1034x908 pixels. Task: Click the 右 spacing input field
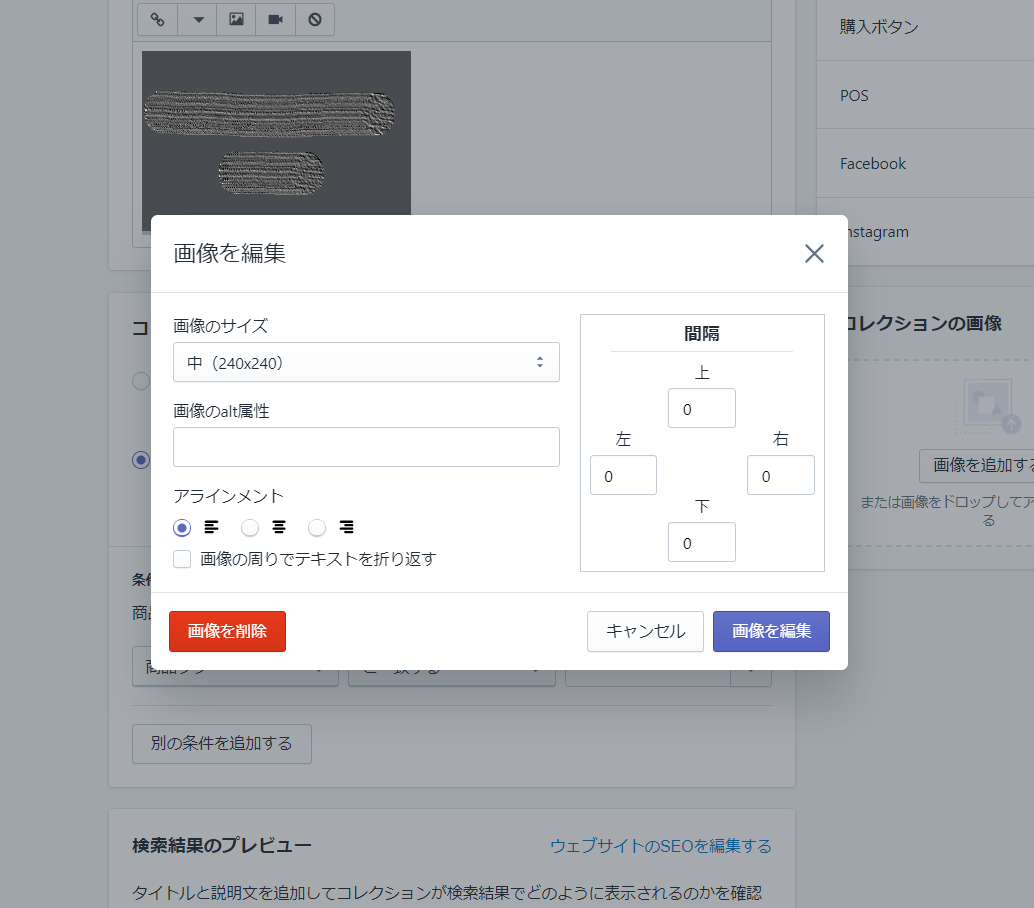click(x=781, y=475)
